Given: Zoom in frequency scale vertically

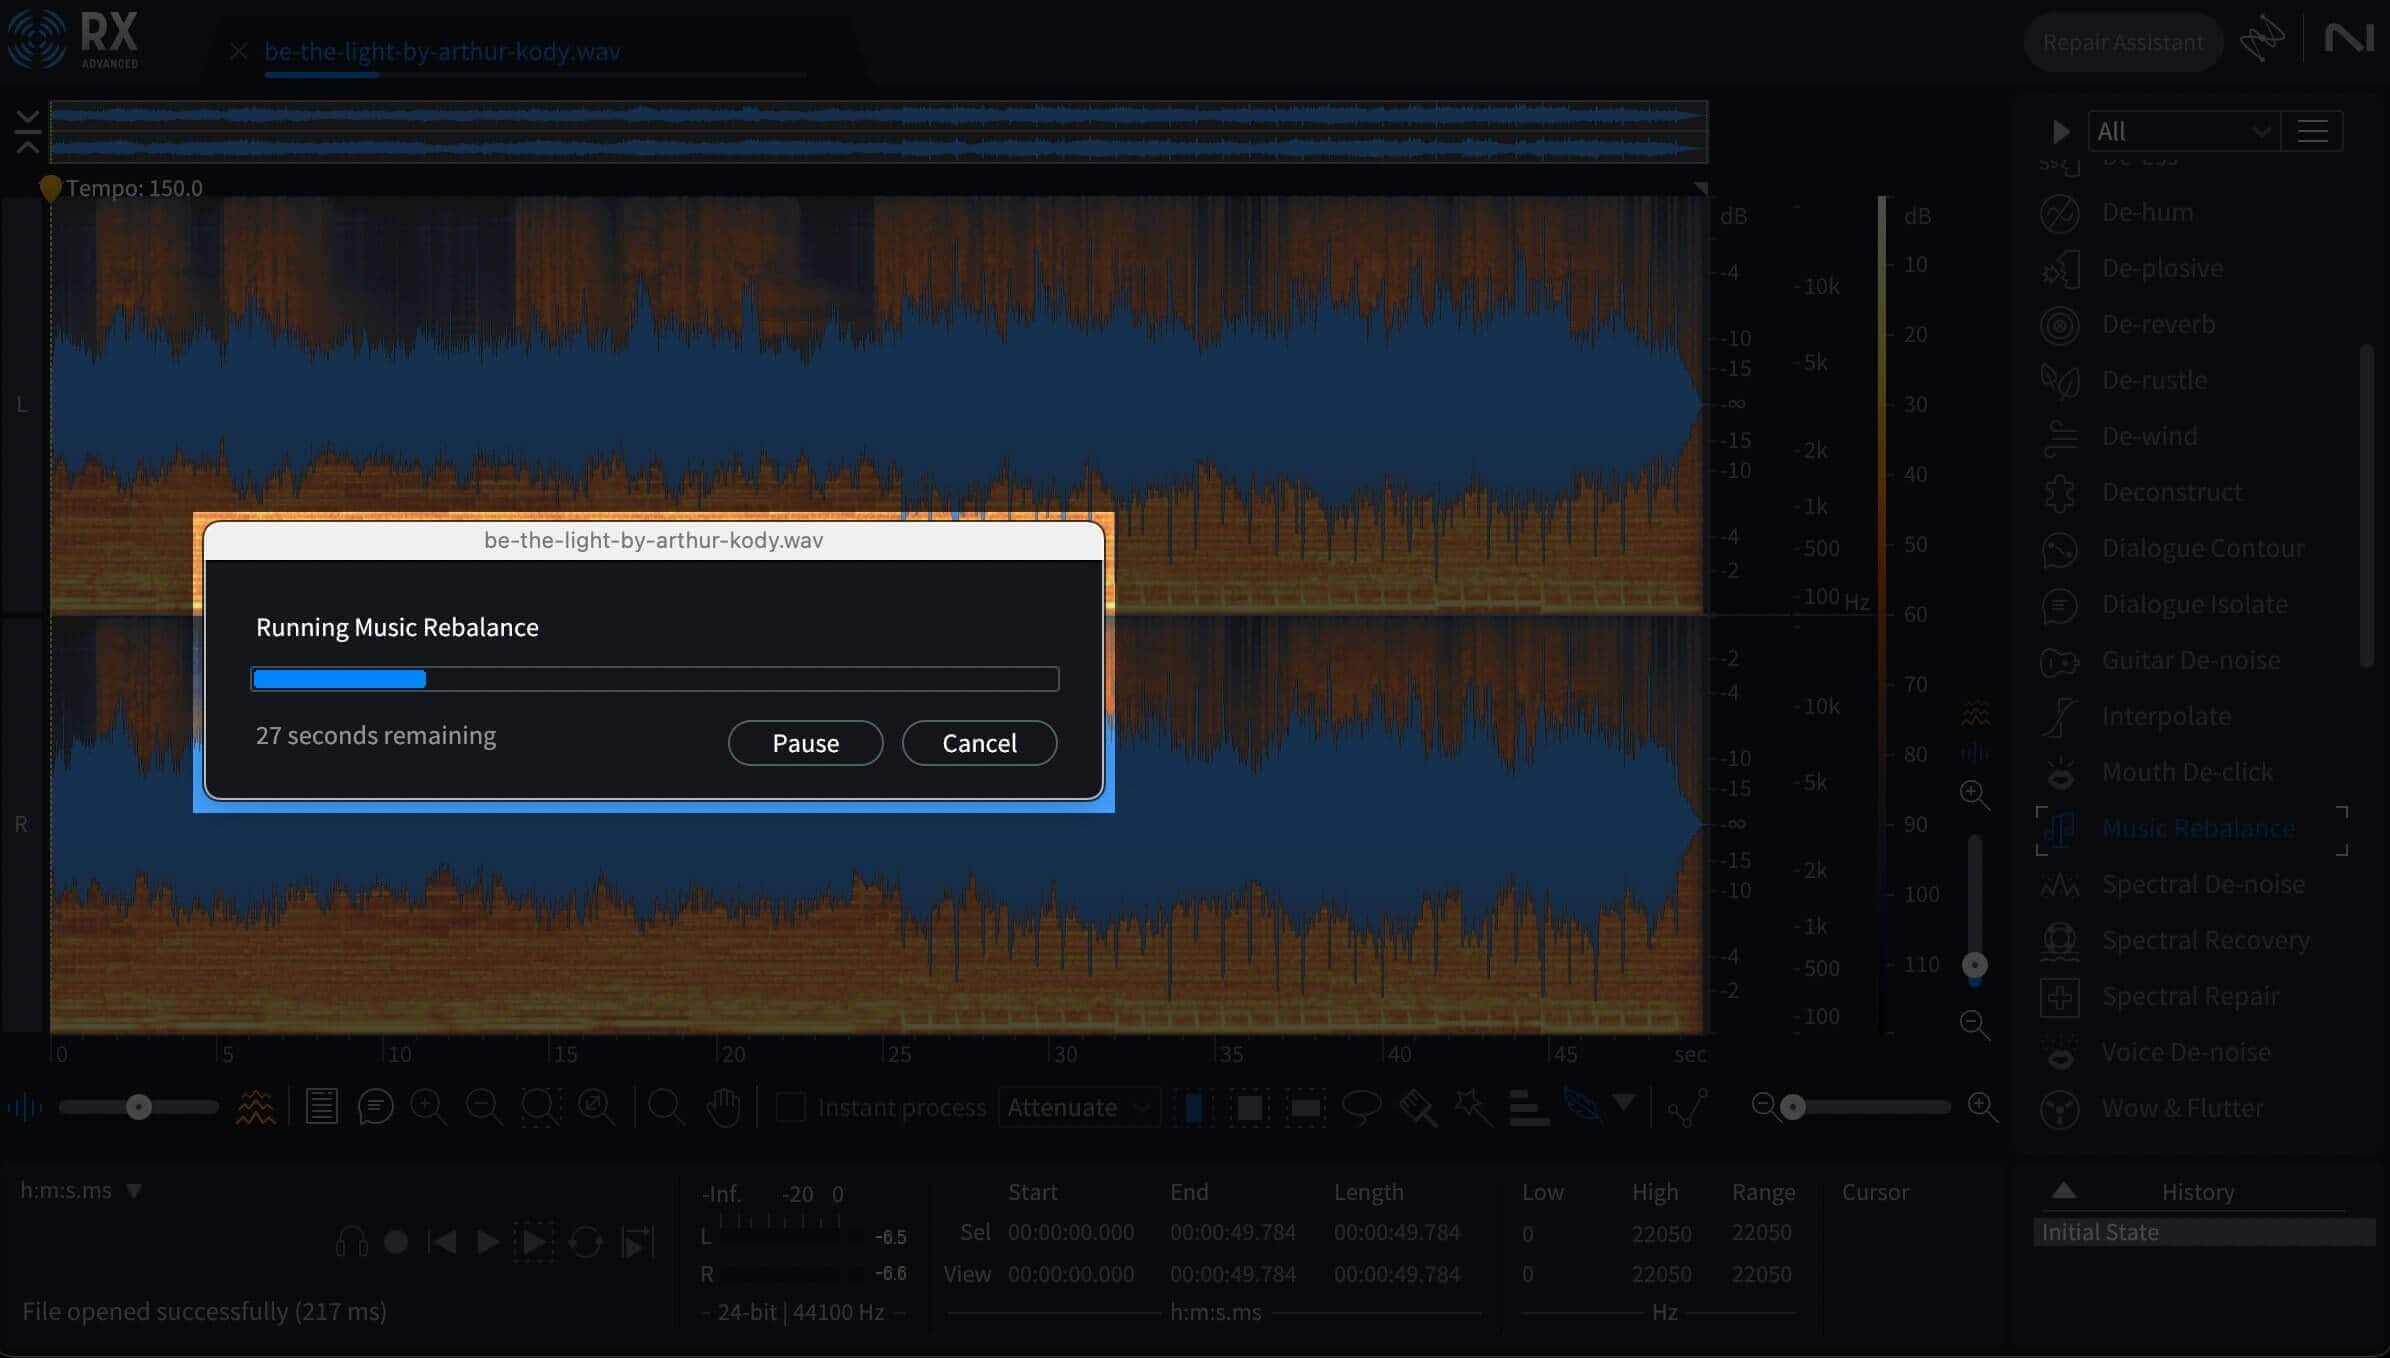Looking at the screenshot, I should 1974,795.
